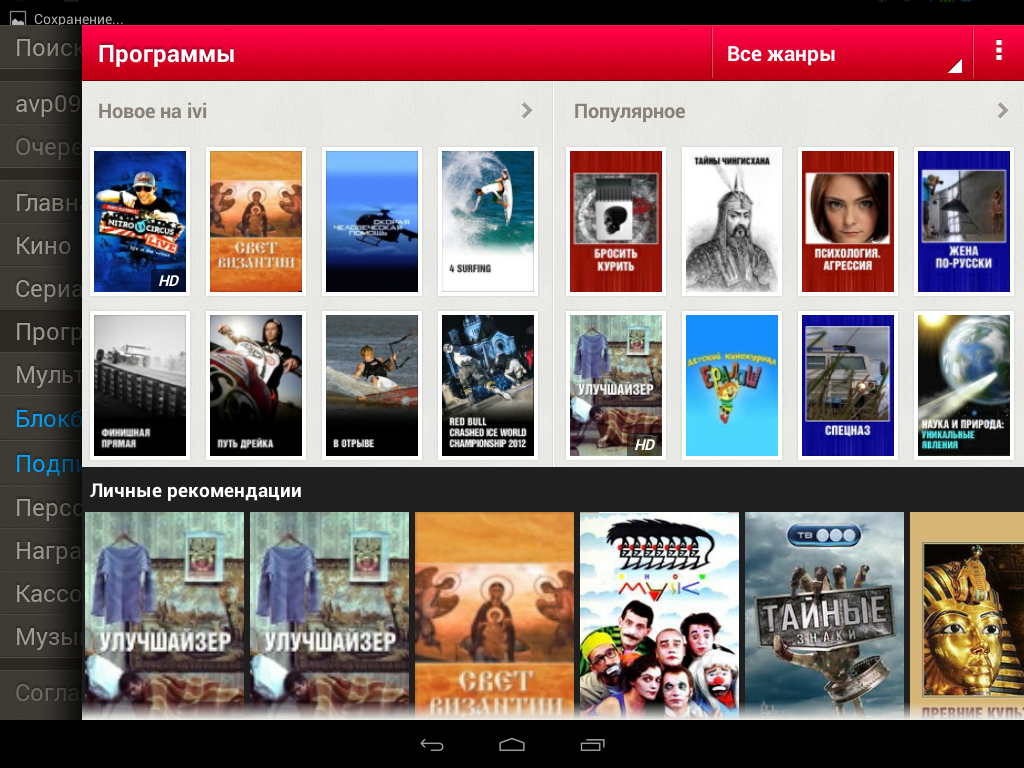
Task: Open the 4 Surfing program poster
Action: pos(488,221)
